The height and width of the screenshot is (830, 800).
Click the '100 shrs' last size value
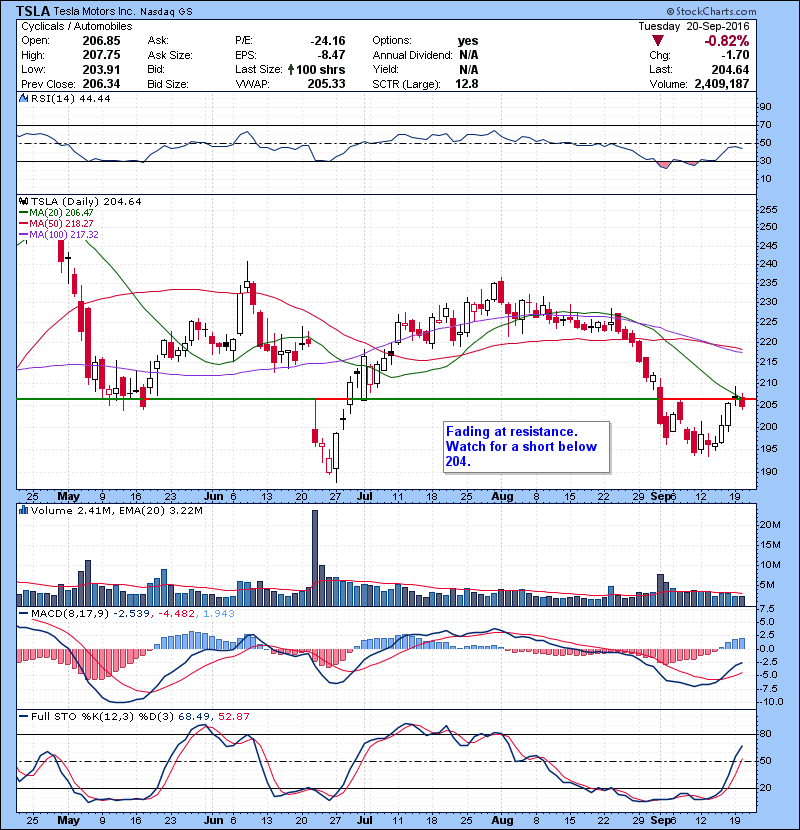pyautogui.click(x=320, y=69)
